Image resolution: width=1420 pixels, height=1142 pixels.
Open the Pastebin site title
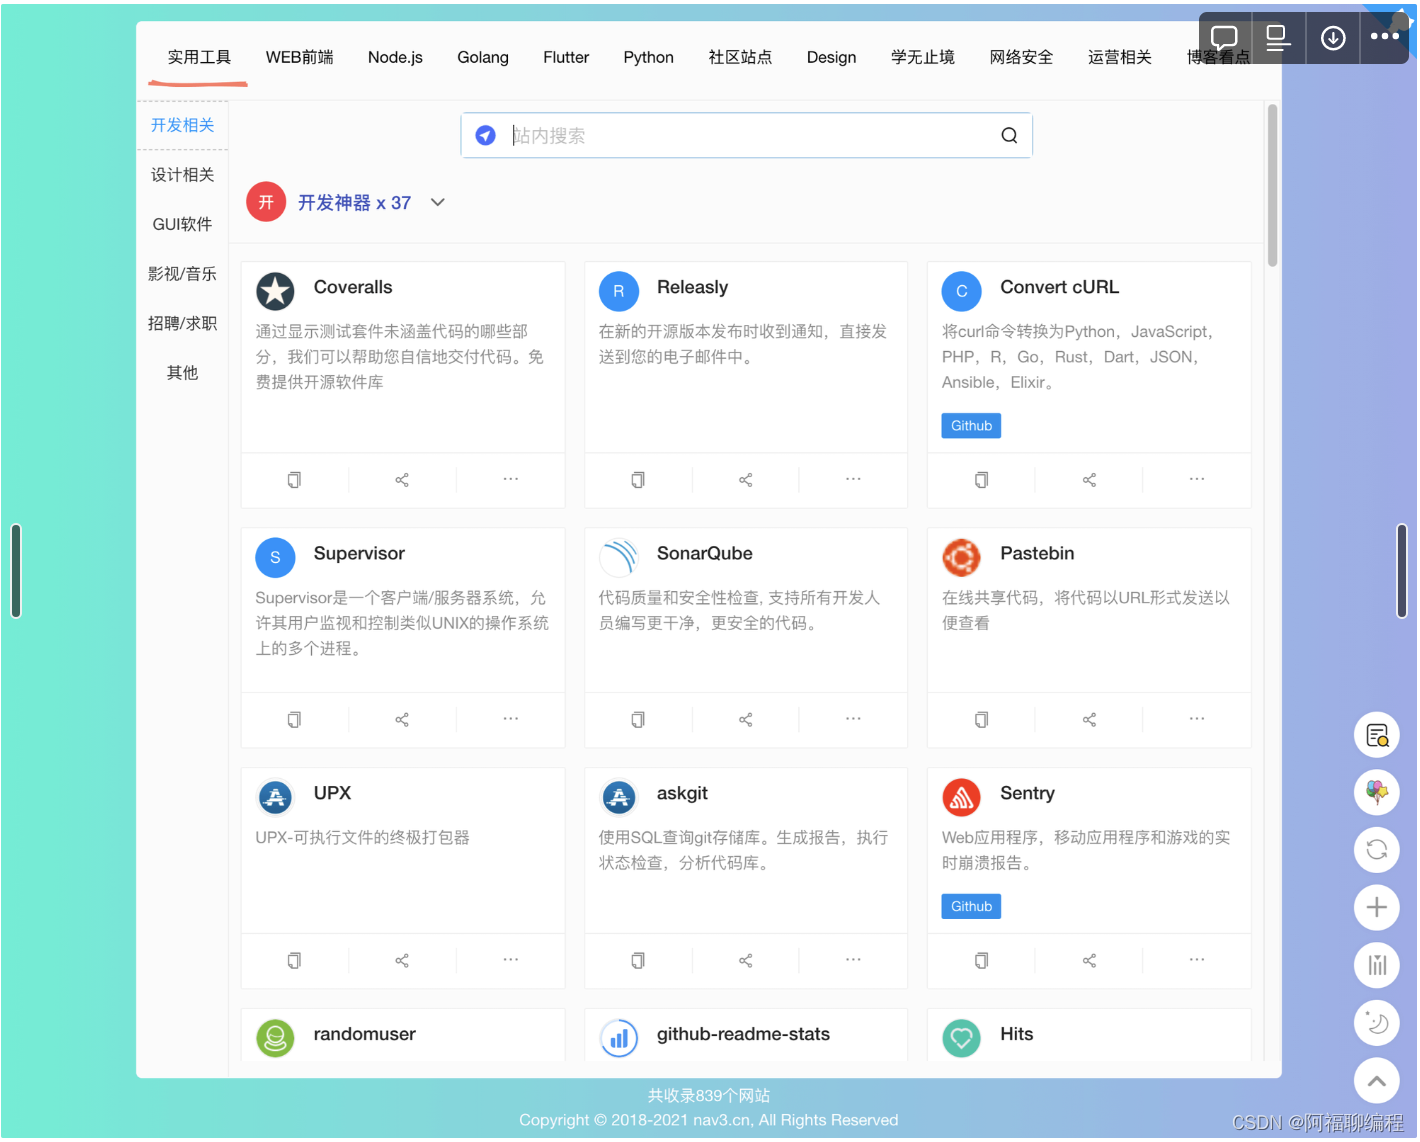pos(1038,554)
